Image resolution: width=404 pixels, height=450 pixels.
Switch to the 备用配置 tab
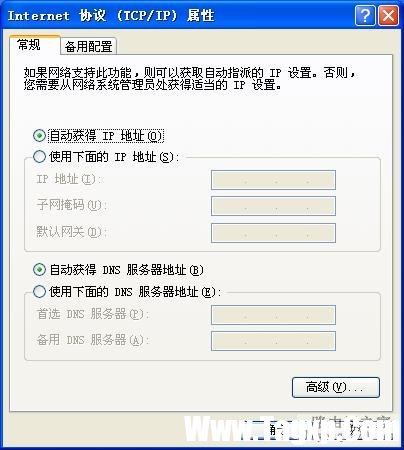click(88, 46)
